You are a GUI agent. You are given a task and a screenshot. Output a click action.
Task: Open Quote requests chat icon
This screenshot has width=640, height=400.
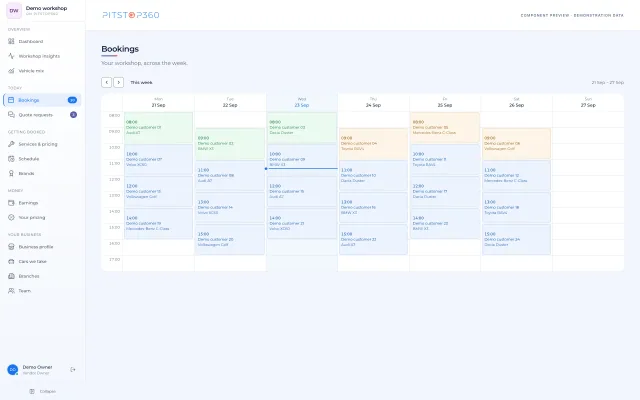pyautogui.click(x=11, y=115)
